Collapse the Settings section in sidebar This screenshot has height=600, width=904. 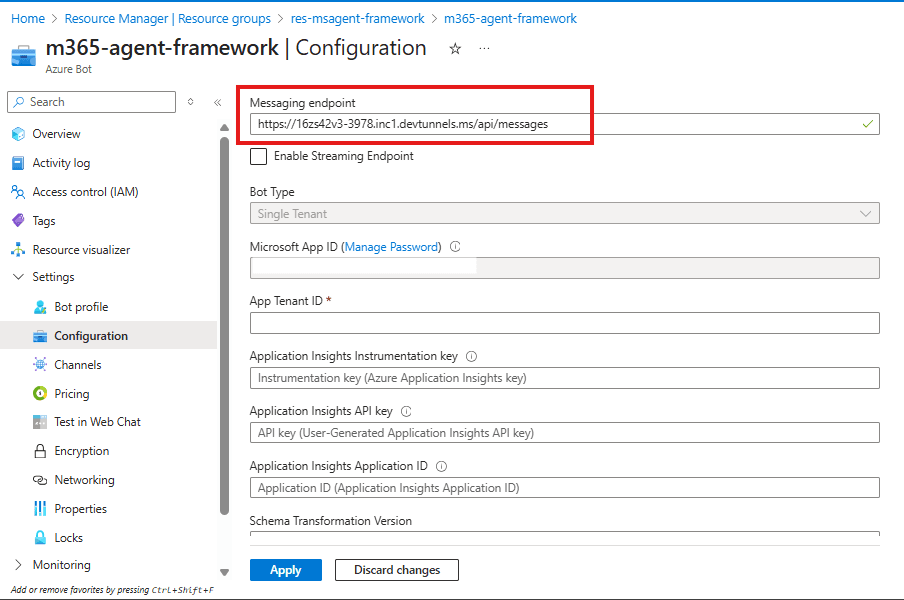pyautogui.click(x=18, y=277)
